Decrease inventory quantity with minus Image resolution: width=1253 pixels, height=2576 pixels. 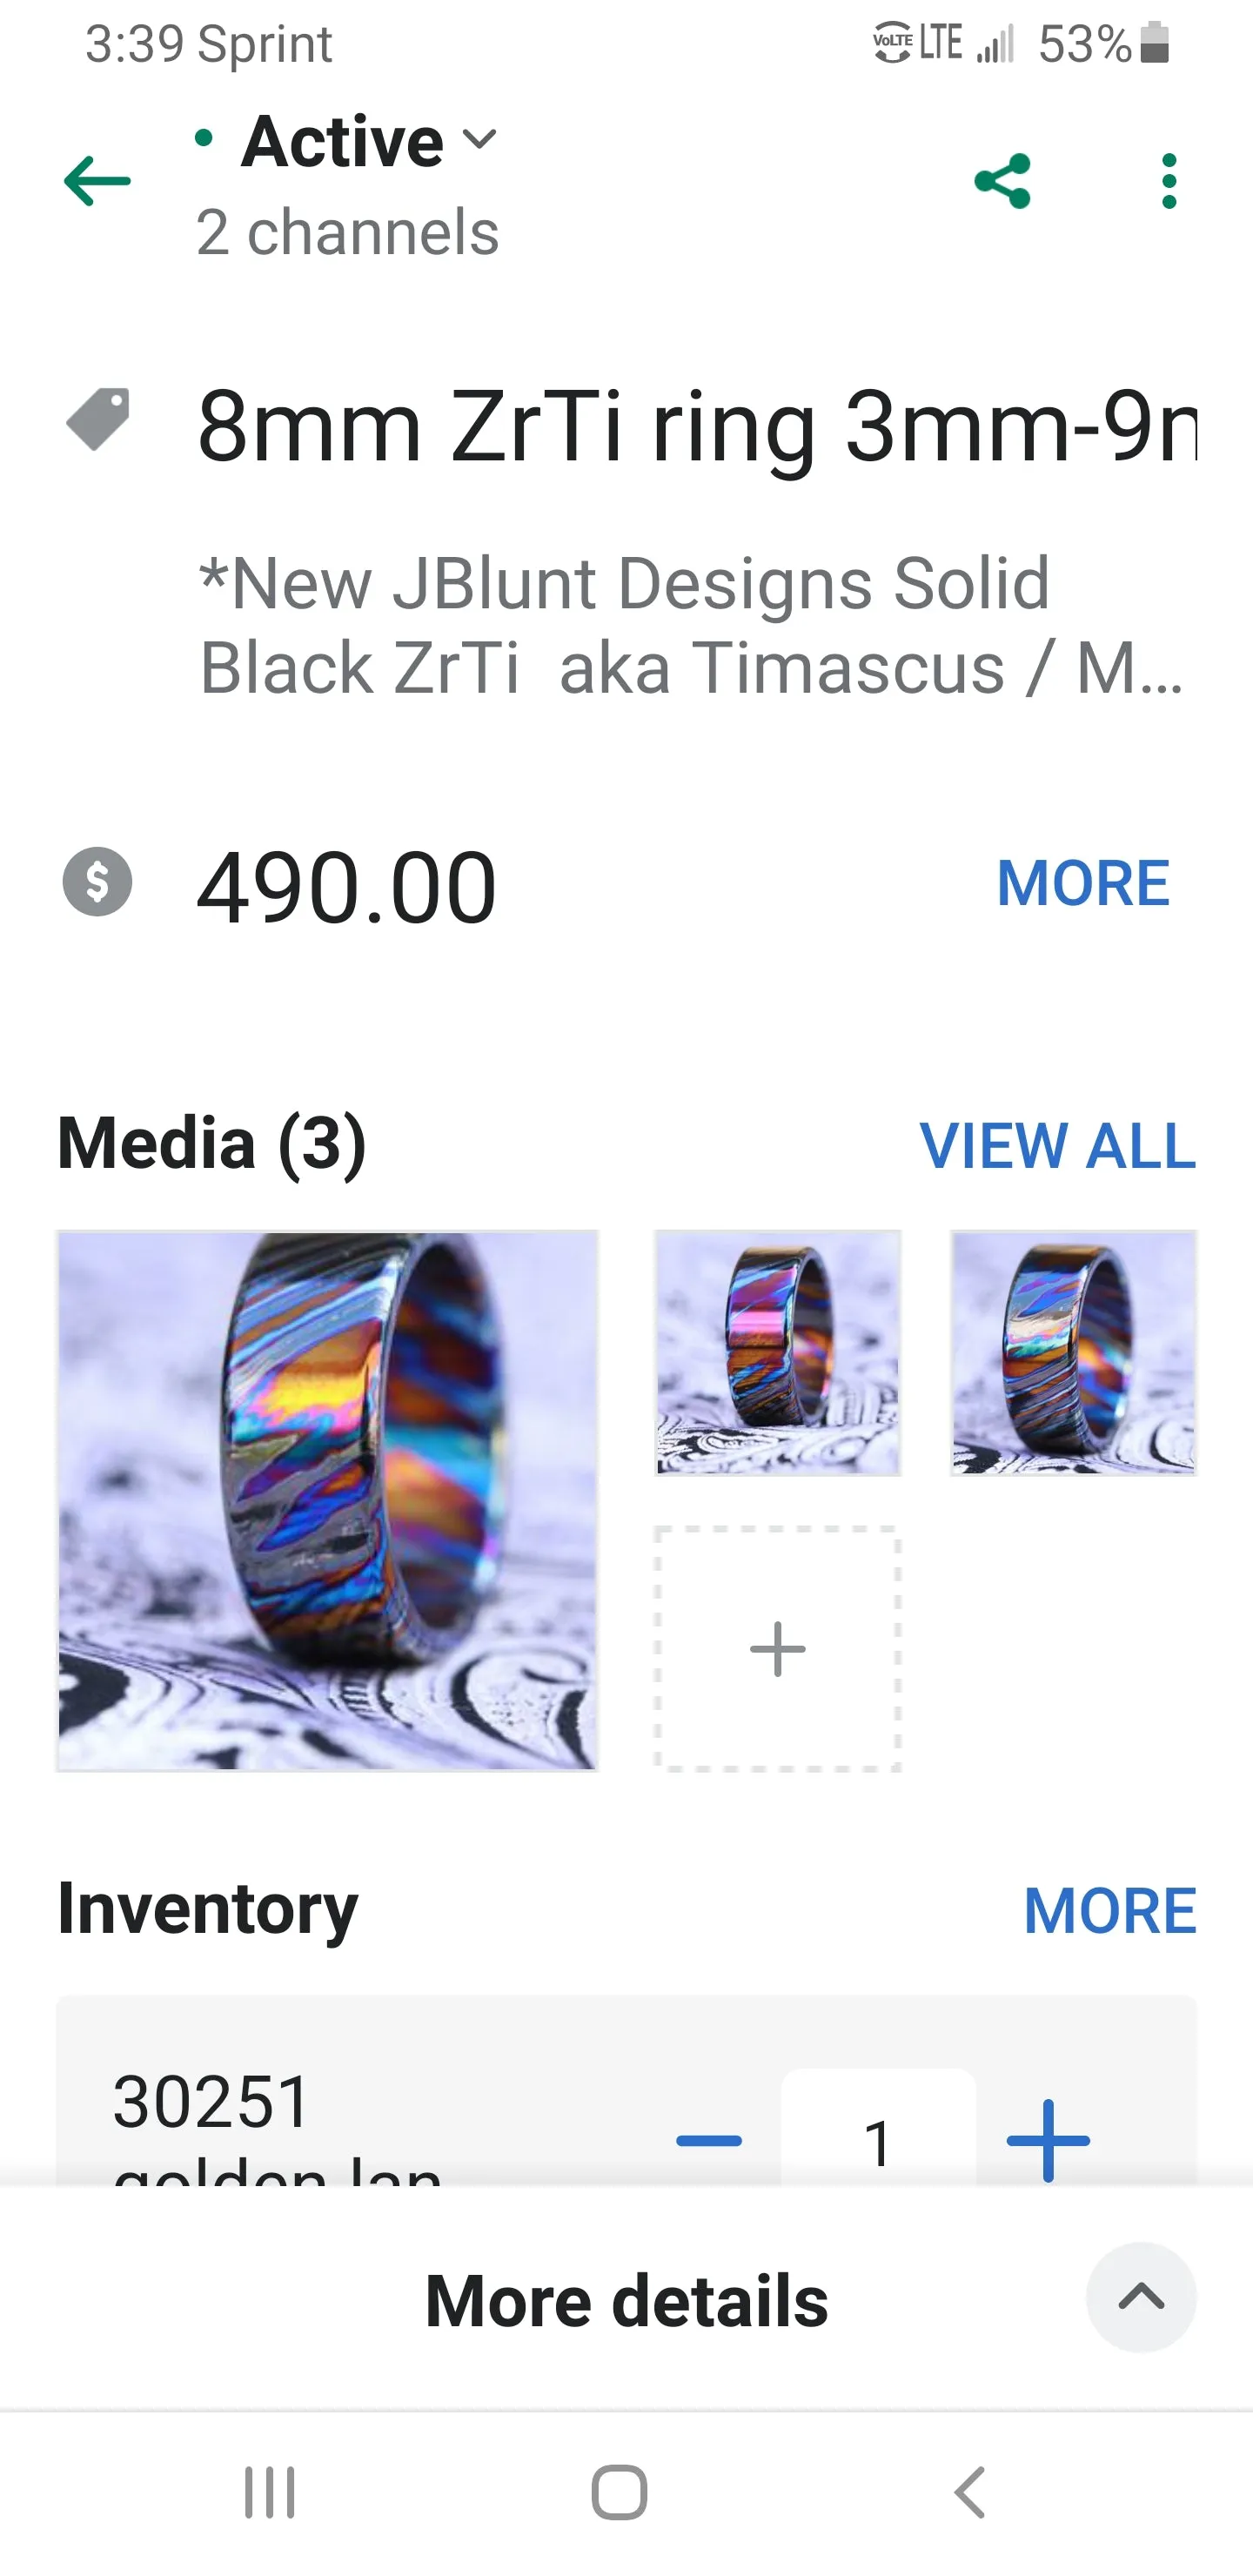pyautogui.click(x=709, y=2140)
